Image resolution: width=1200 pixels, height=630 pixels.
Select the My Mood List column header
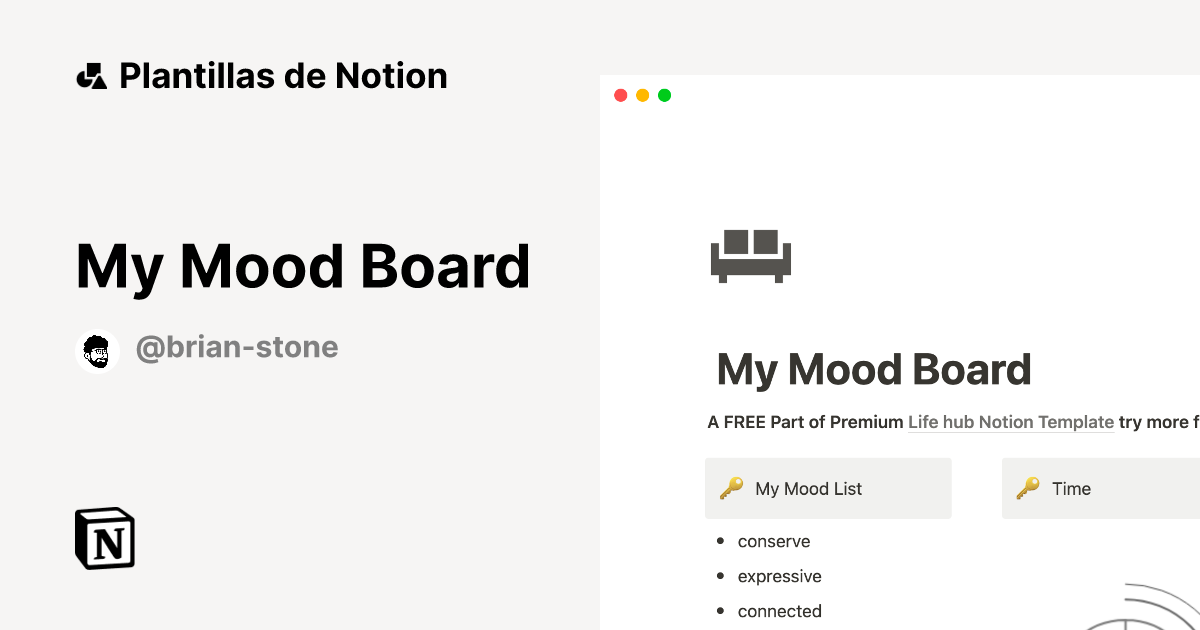coord(806,488)
